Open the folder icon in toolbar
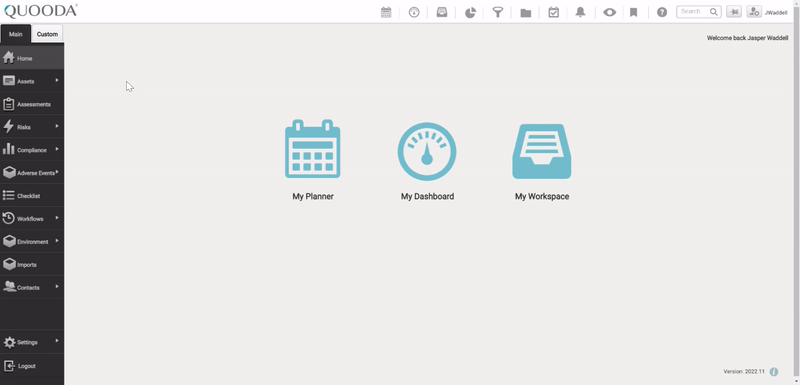The width and height of the screenshot is (800, 385). click(x=526, y=13)
